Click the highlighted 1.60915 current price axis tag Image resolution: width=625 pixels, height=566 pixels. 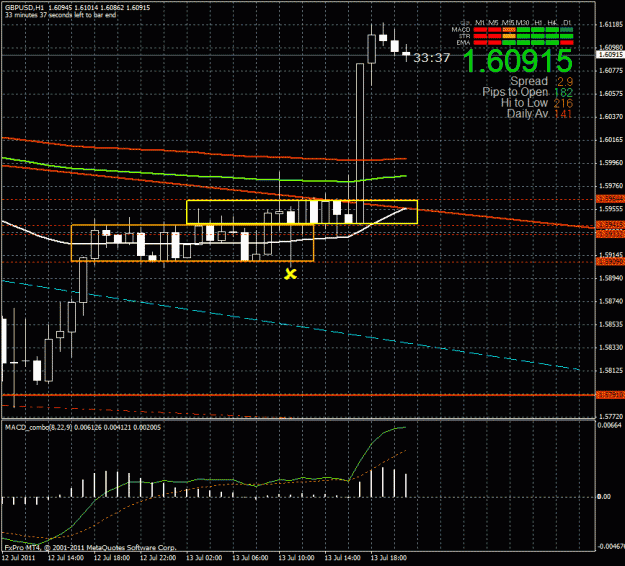(610, 55)
